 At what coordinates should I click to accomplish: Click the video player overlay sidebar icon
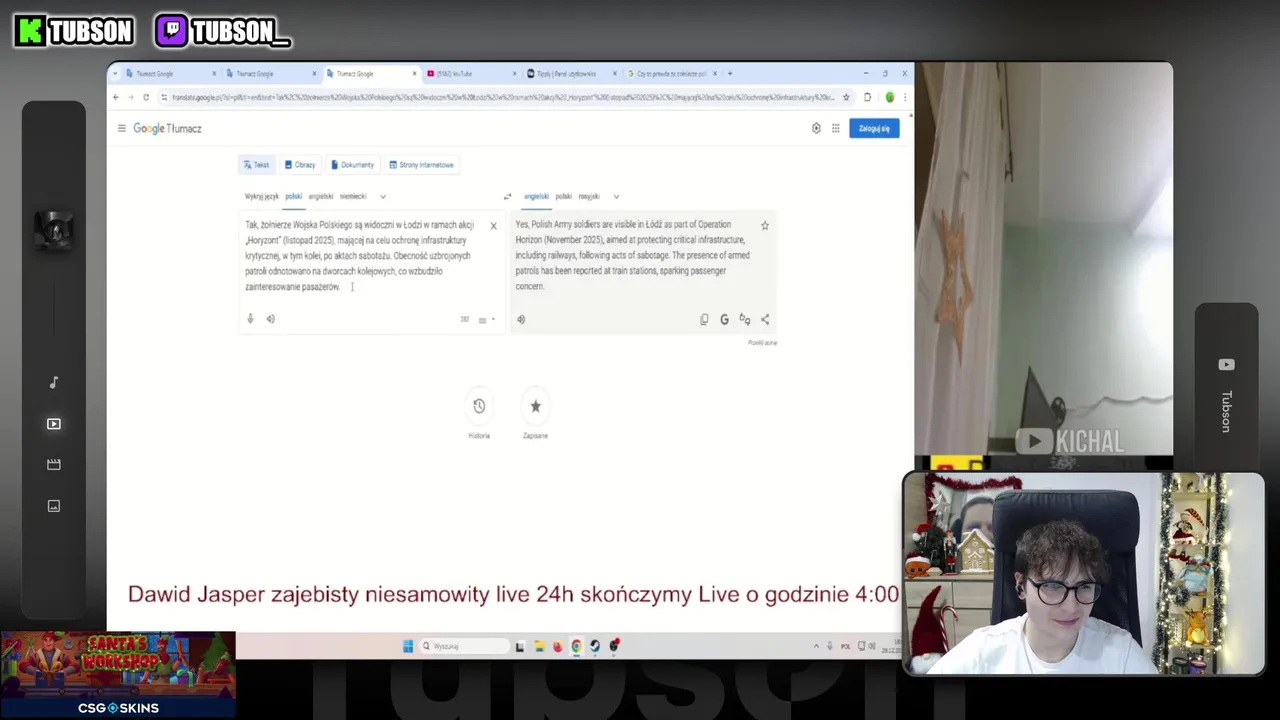(x=54, y=424)
